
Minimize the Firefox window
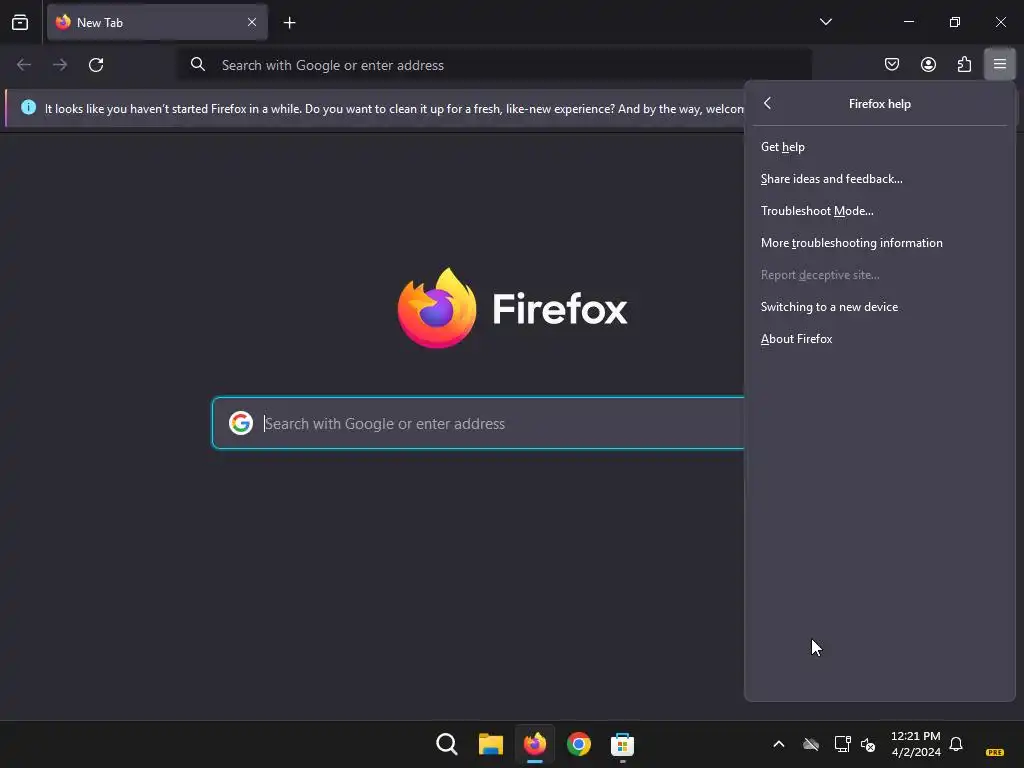point(908,22)
